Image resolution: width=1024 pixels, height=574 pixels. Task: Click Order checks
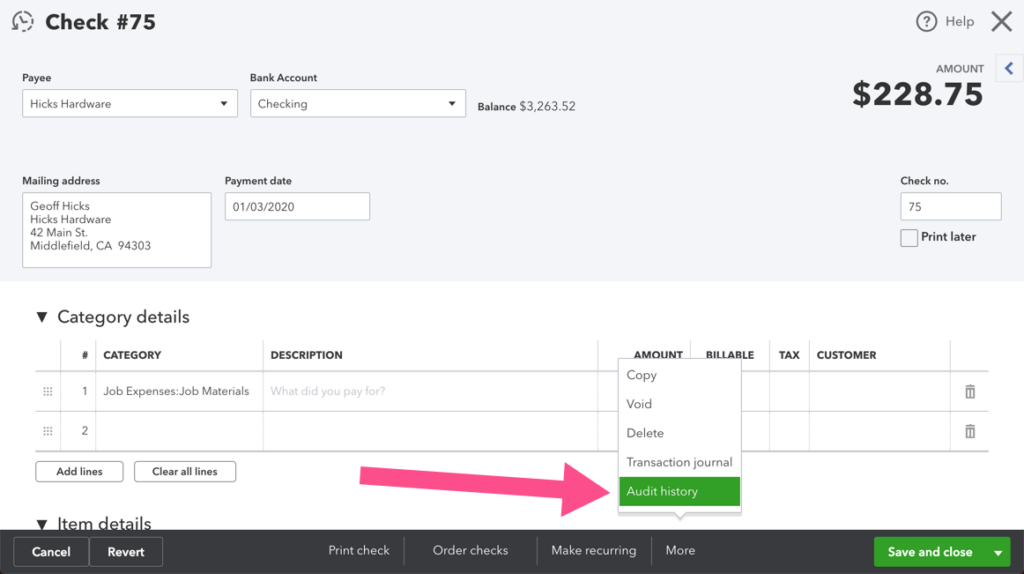tap(470, 550)
